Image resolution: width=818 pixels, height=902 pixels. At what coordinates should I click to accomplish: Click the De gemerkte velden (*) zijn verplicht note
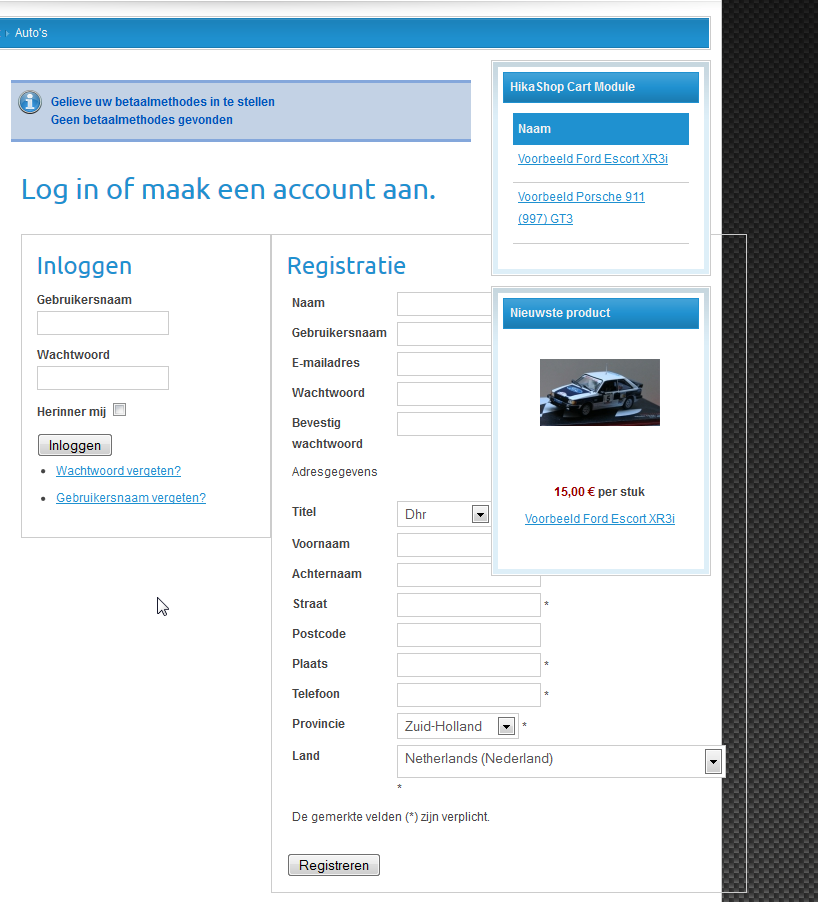click(391, 817)
